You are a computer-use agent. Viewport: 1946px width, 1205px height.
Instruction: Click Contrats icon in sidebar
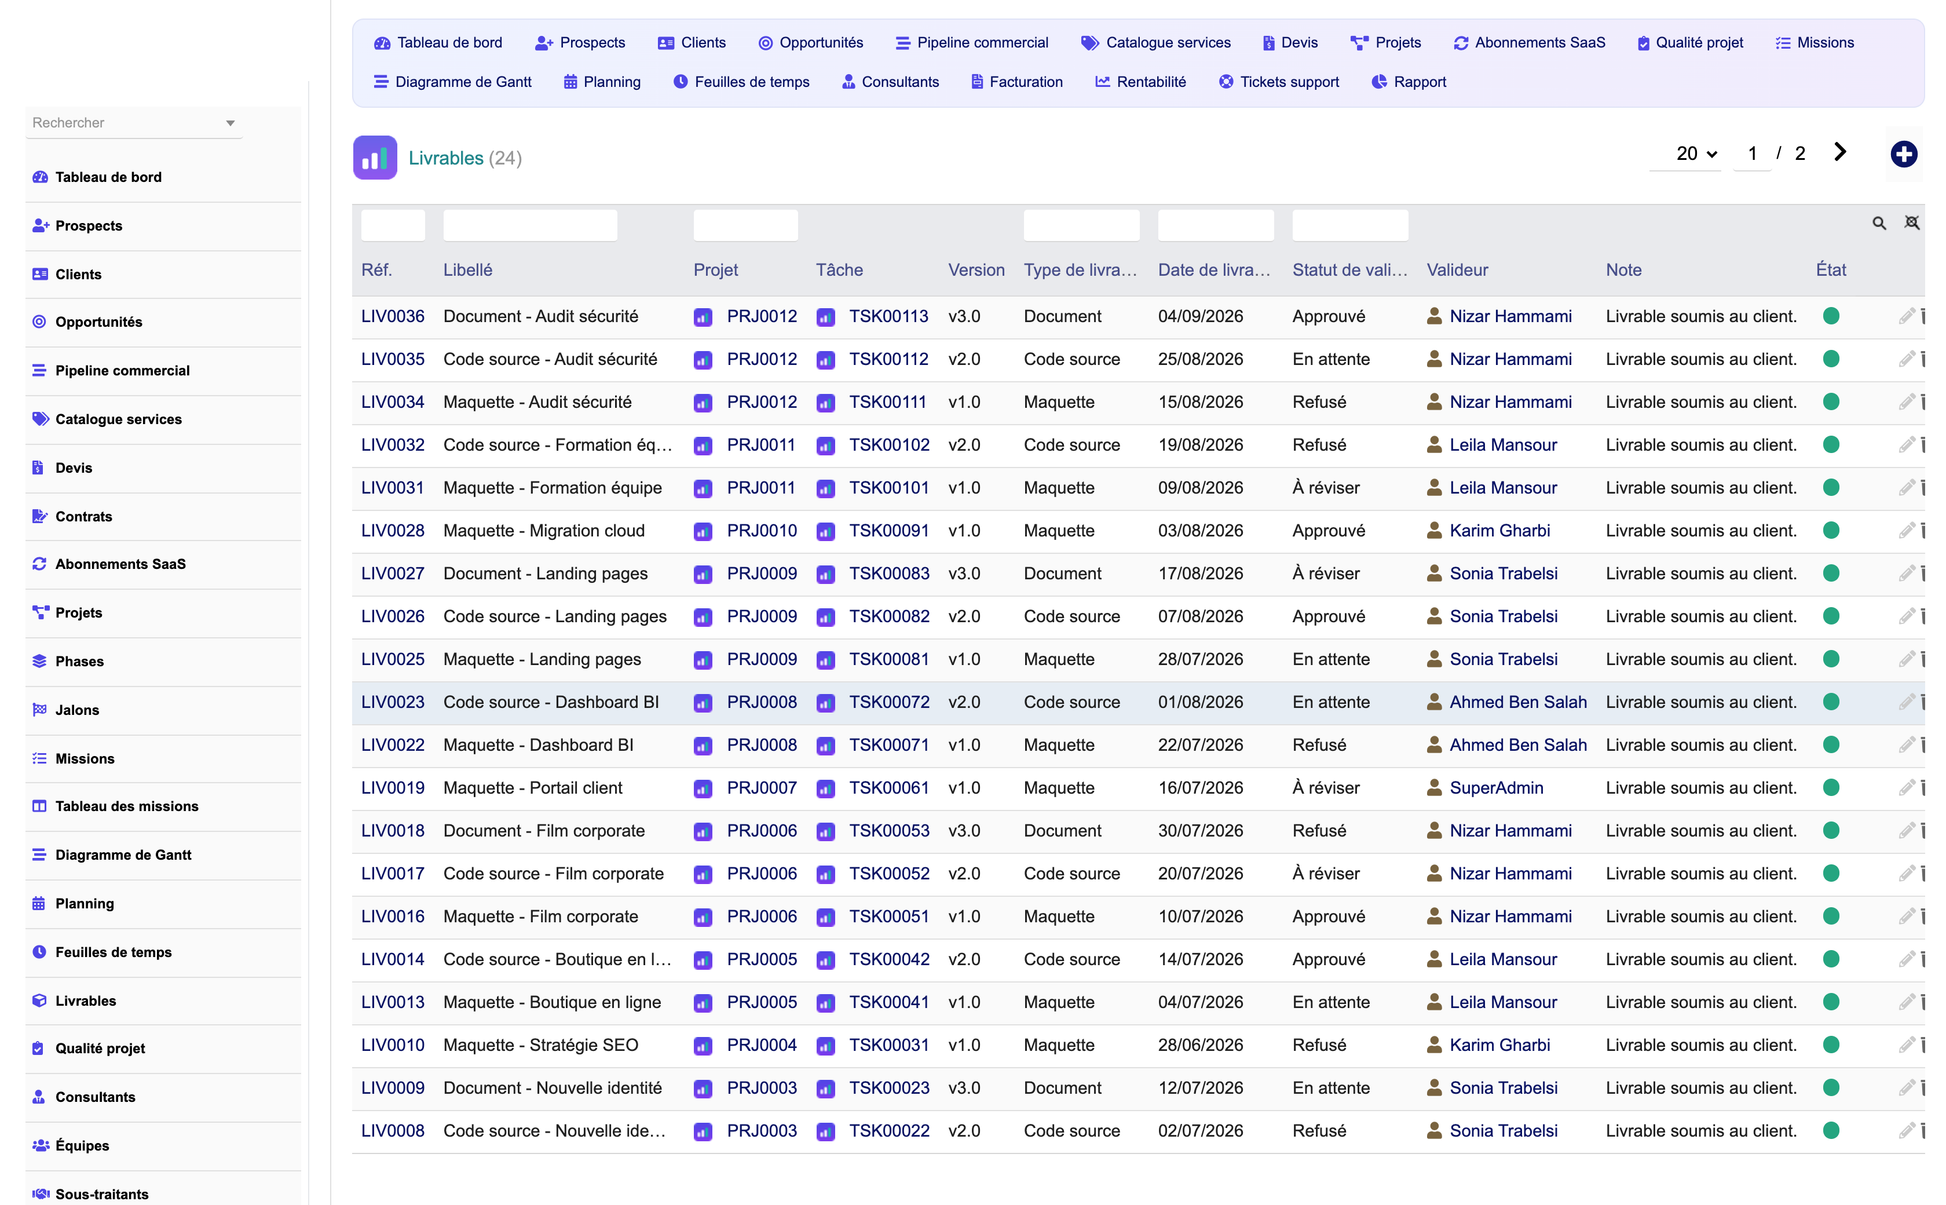[40, 516]
